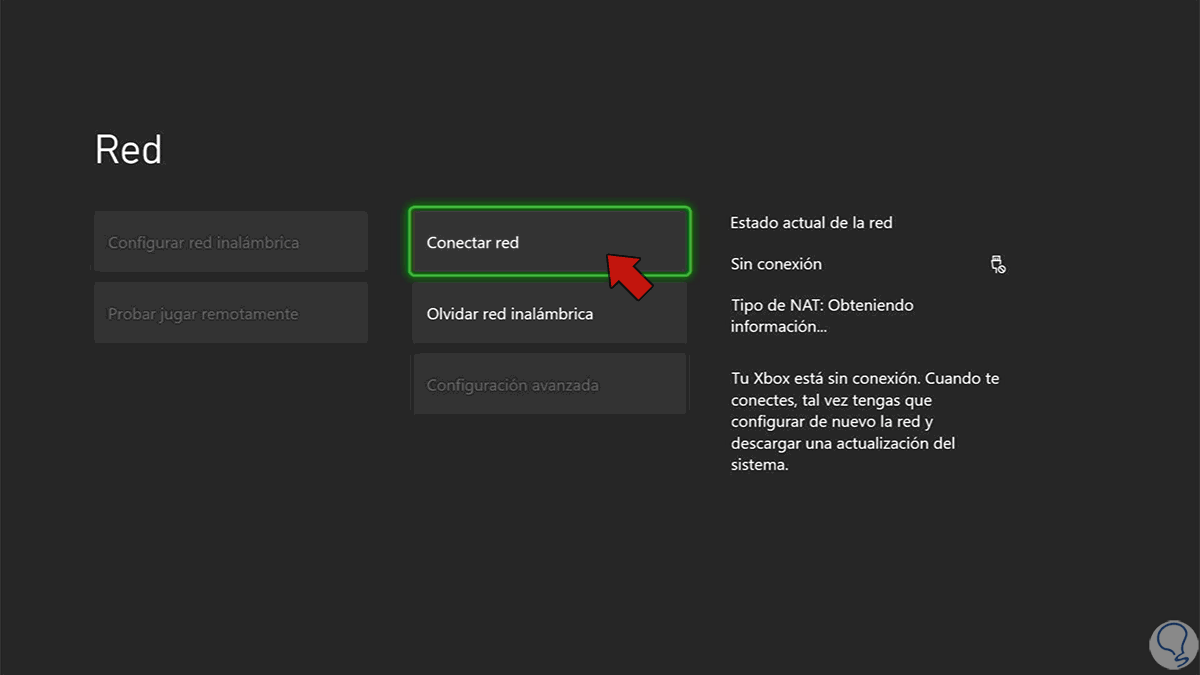Click the network disconnected status icon
1200x675 pixels.
pos(997,265)
